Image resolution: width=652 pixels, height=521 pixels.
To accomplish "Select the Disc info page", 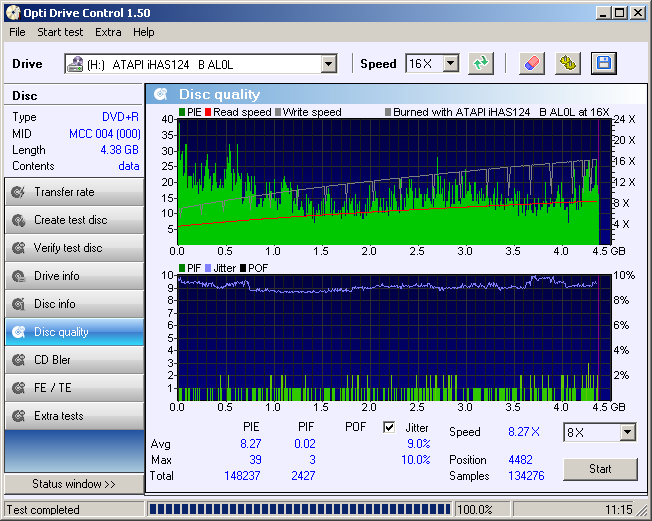I will (74, 304).
